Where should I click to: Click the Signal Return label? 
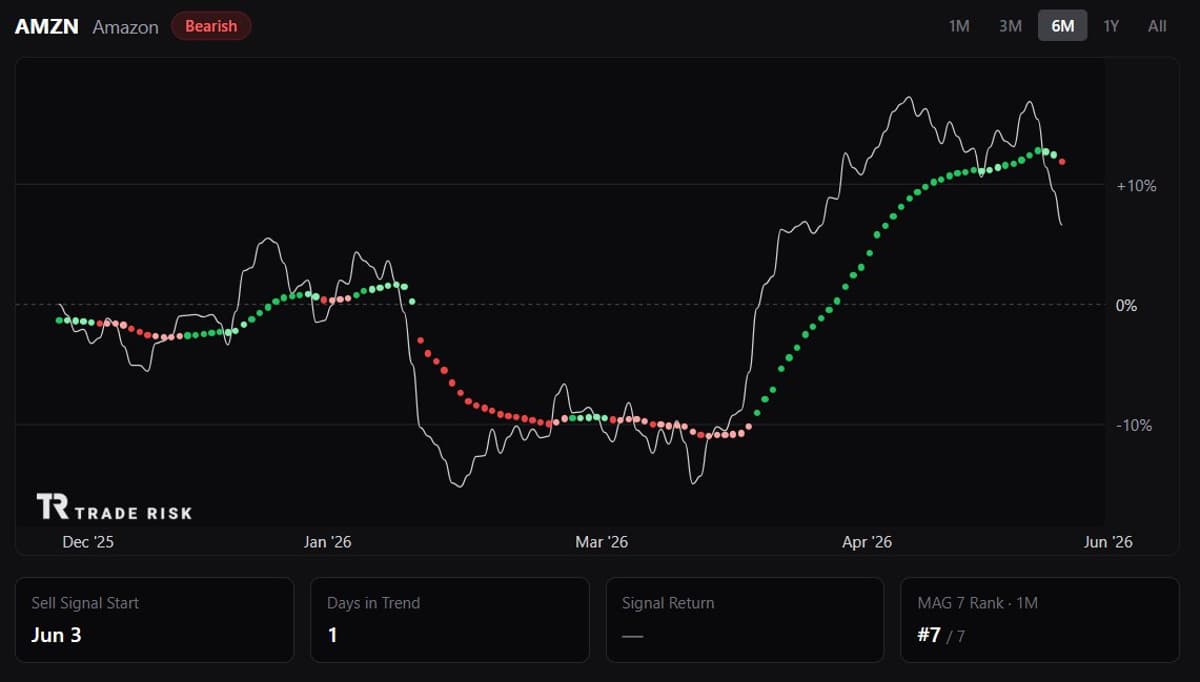pos(668,603)
